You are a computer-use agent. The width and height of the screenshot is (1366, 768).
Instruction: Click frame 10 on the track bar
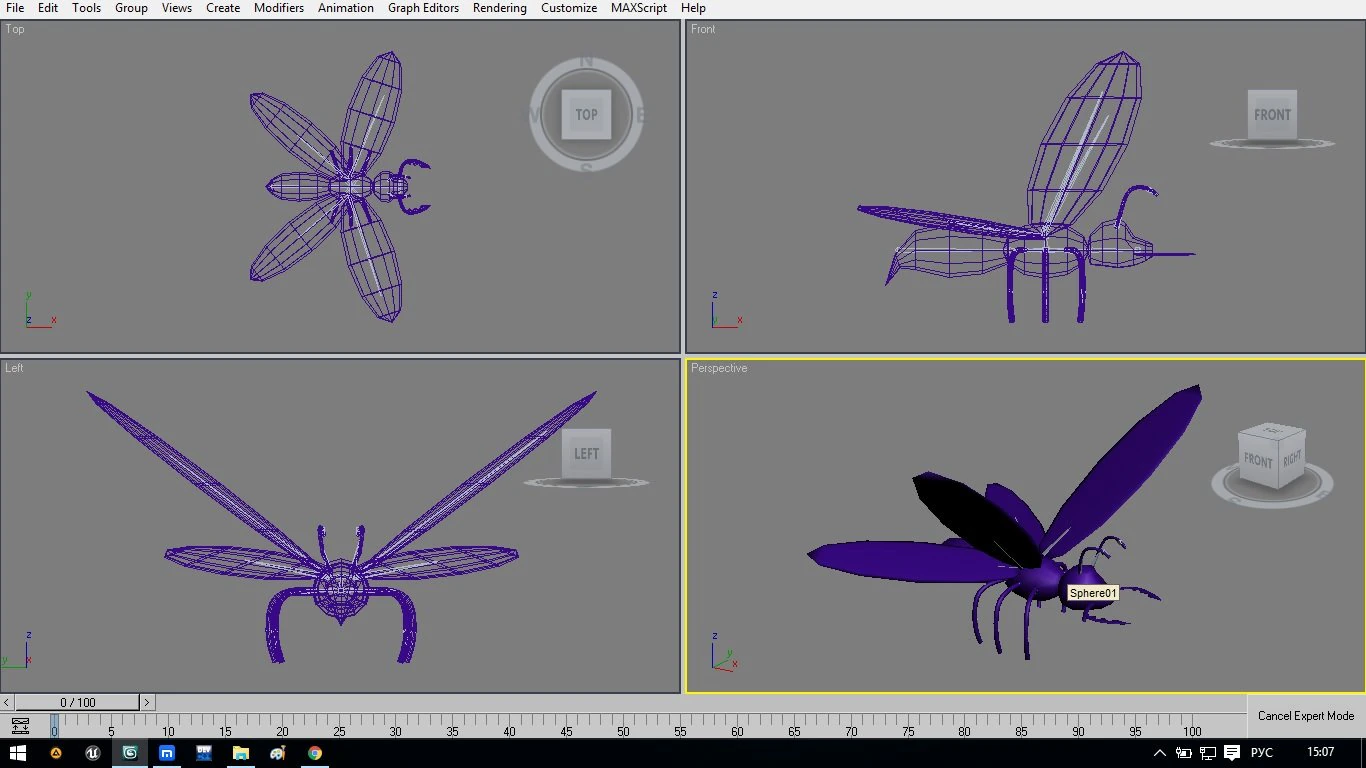click(168, 724)
